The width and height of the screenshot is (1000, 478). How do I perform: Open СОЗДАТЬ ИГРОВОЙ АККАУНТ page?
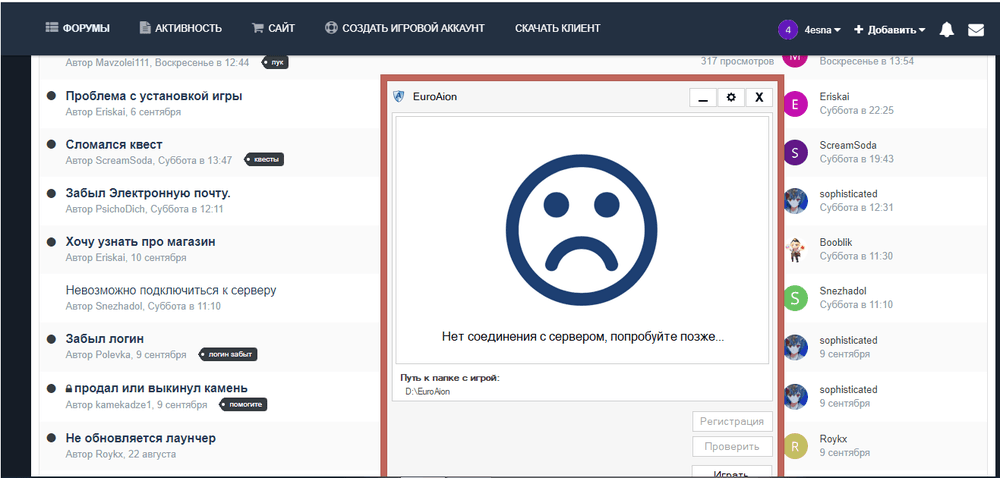[x=404, y=28]
